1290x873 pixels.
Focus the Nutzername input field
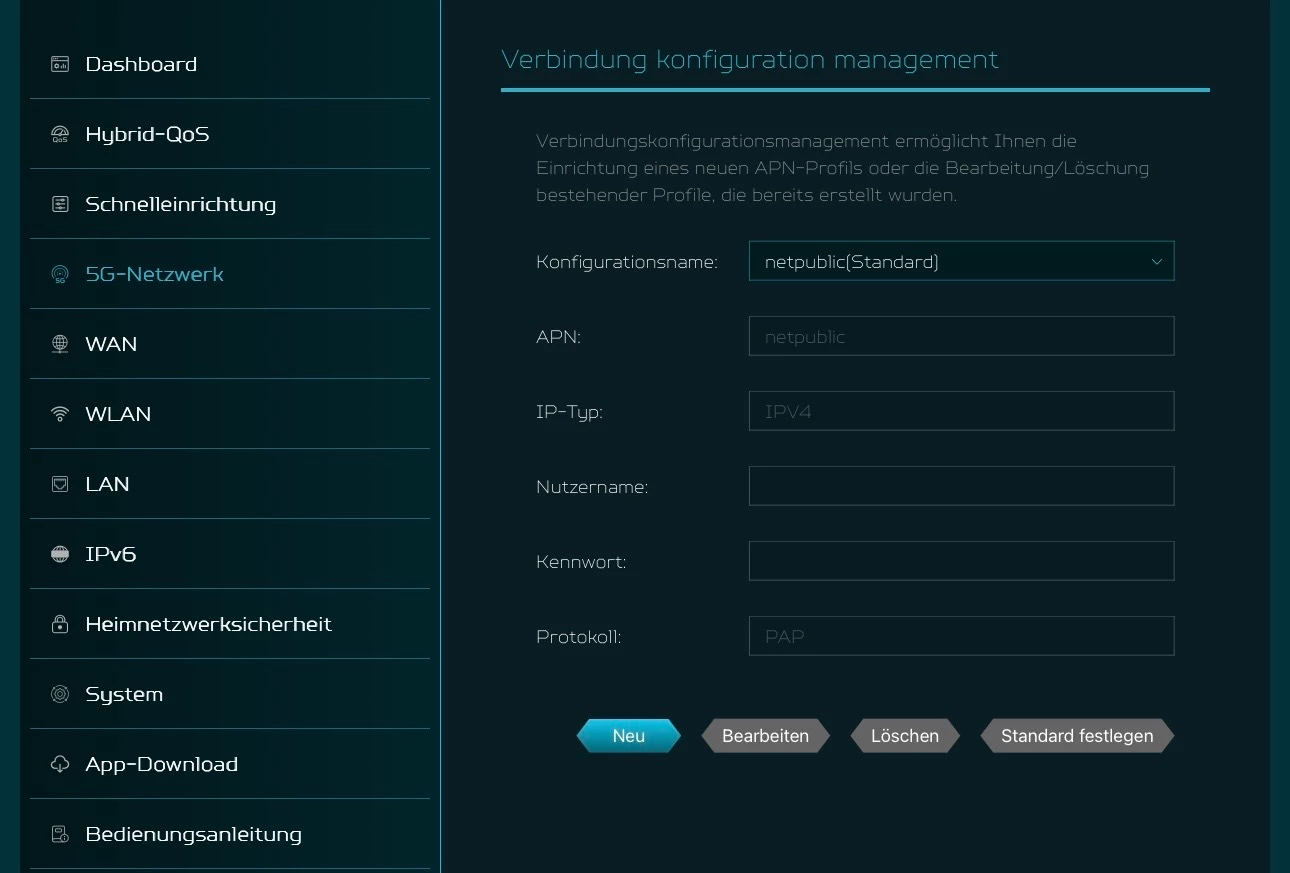(961, 486)
